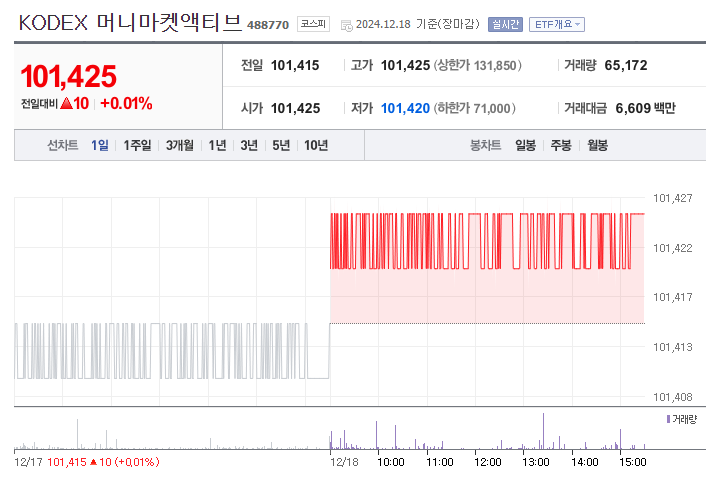The height and width of the screenshot is (481, 706).
Task: Click the 101,408 price axis label
Action: pyautogui.click(x=673, y=397)
